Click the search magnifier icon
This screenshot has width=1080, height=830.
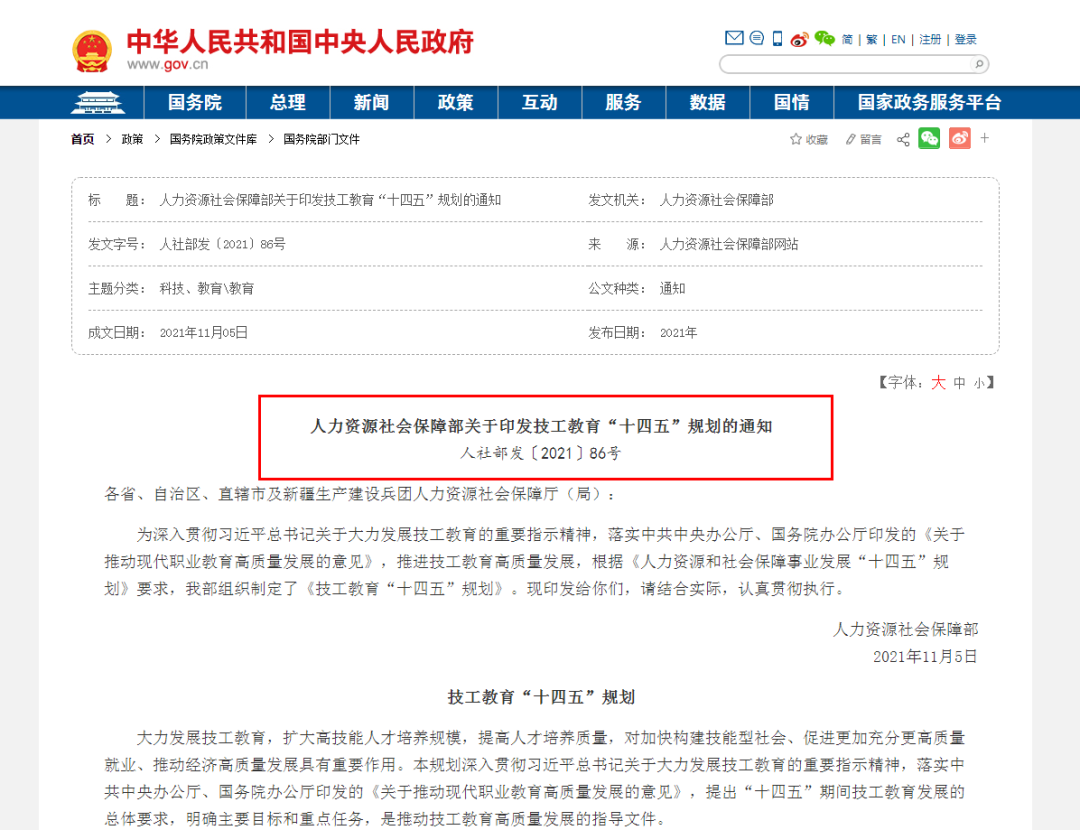978,63
